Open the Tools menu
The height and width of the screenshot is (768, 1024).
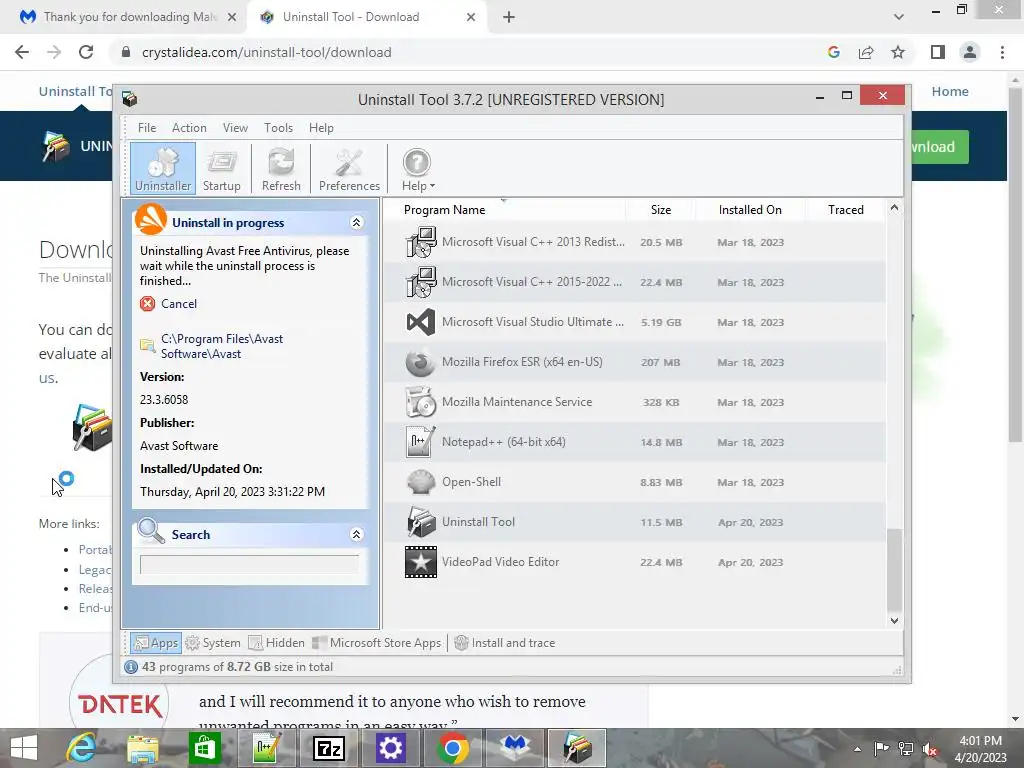tap(278, 128)
